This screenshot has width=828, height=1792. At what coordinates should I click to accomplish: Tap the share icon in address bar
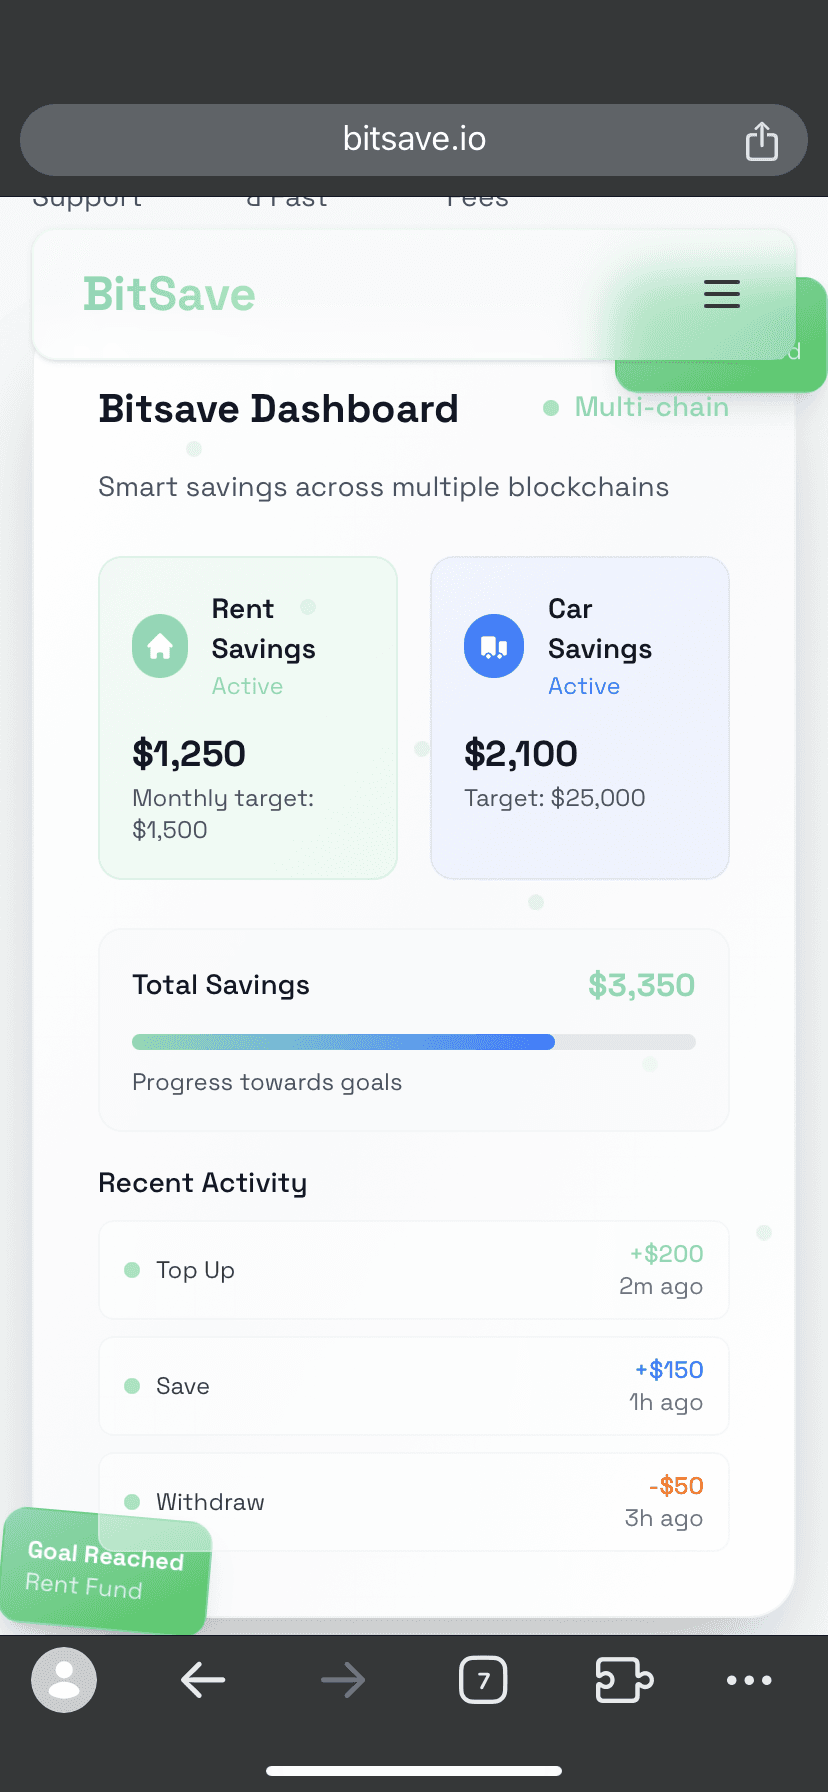[x=761, y=140]
